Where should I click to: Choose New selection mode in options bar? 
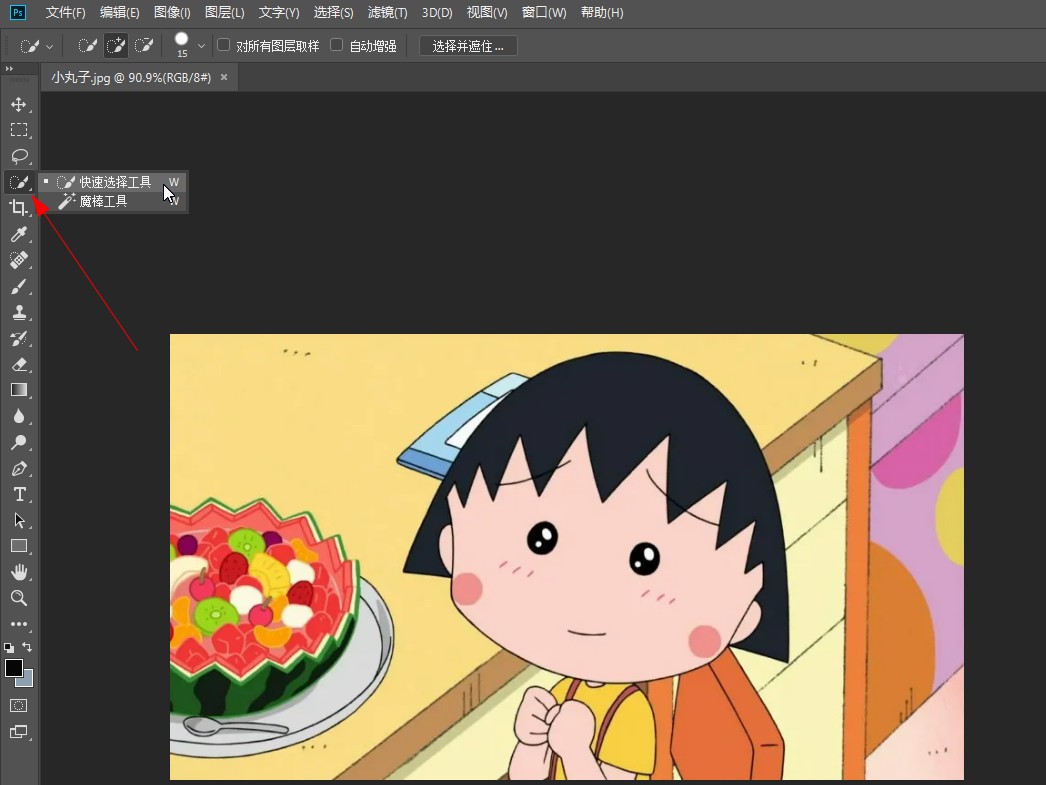pos(87,46)
